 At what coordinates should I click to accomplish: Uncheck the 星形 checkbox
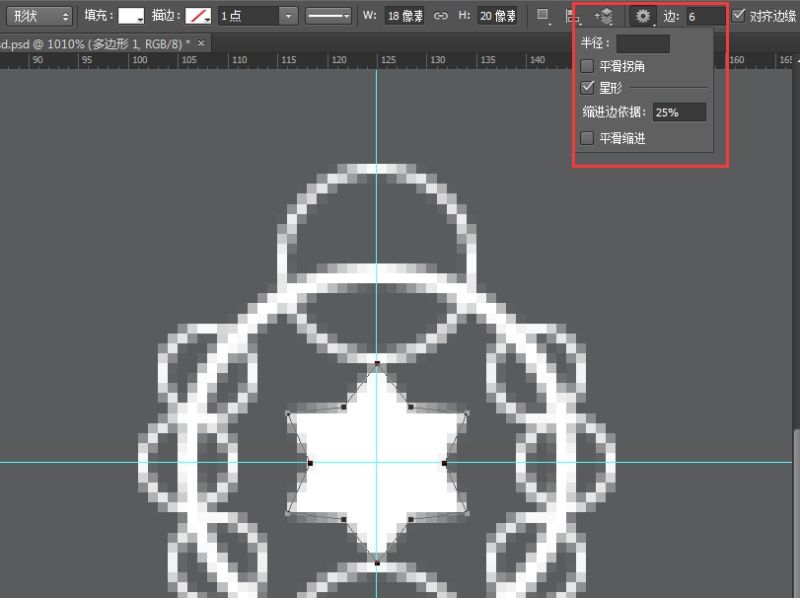tap(587, 87)
